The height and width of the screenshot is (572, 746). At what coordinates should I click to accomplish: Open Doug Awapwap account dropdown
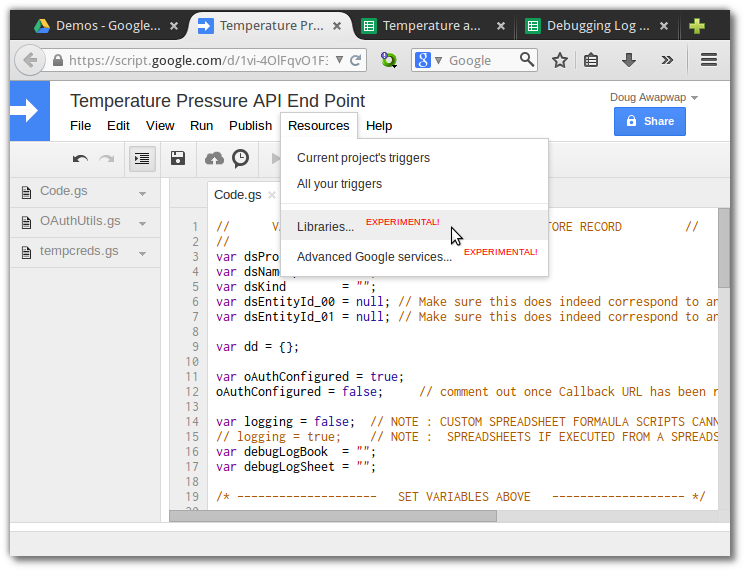654,98
